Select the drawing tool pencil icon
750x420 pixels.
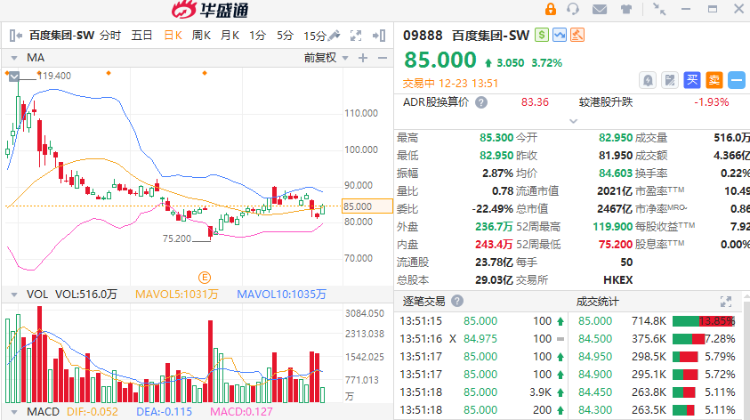click(334, 35)
